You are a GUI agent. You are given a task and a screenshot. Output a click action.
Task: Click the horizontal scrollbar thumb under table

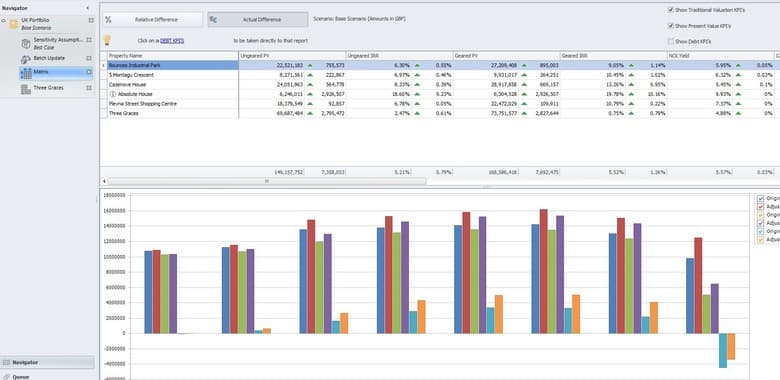coord(267,182)
